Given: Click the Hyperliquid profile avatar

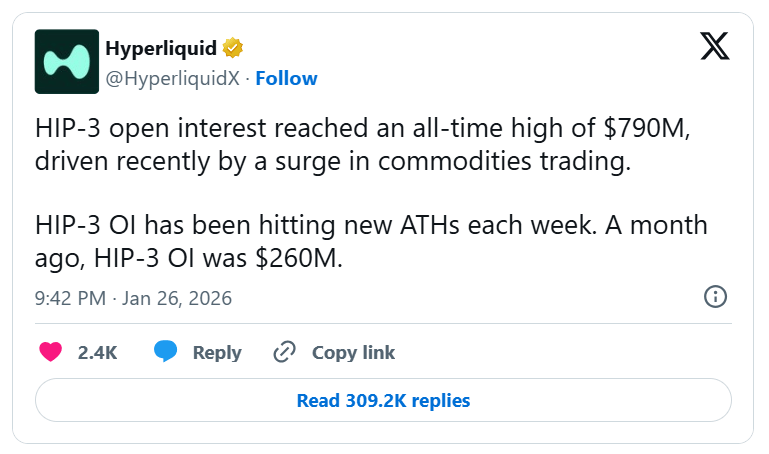Looking at the screenshot, I should coord(67,62).
